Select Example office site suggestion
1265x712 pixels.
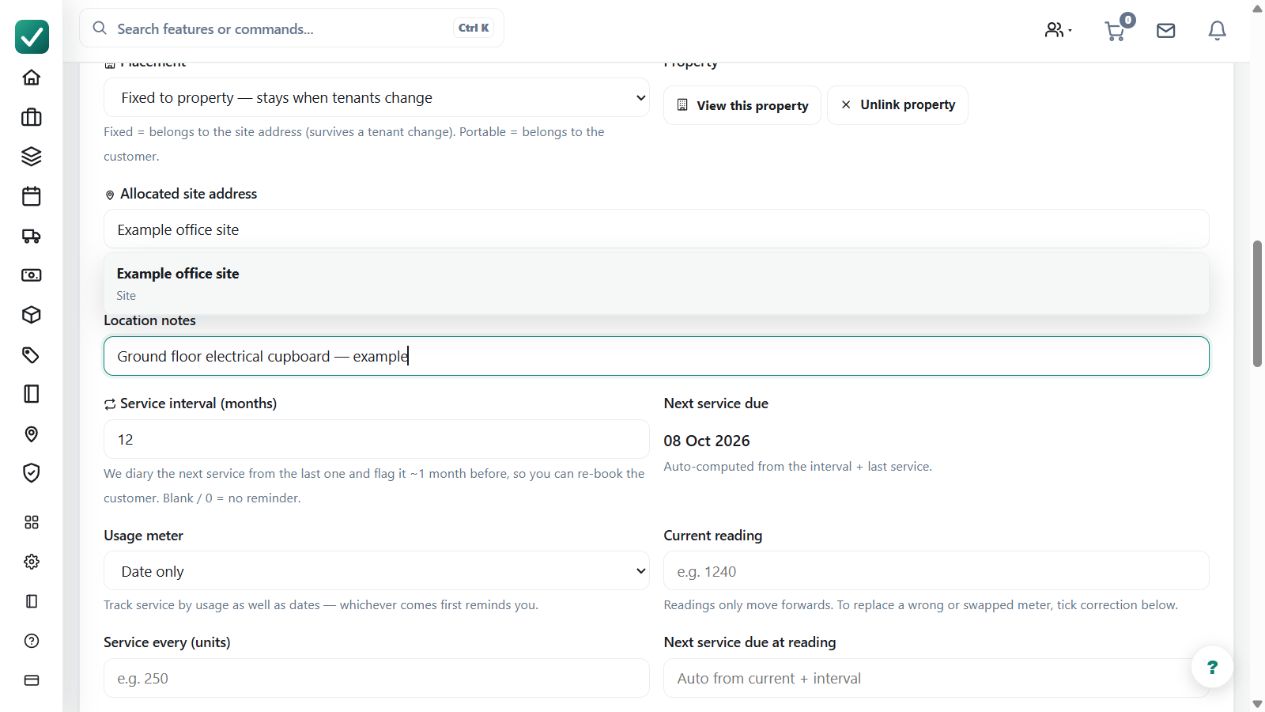tap(656, 283)
